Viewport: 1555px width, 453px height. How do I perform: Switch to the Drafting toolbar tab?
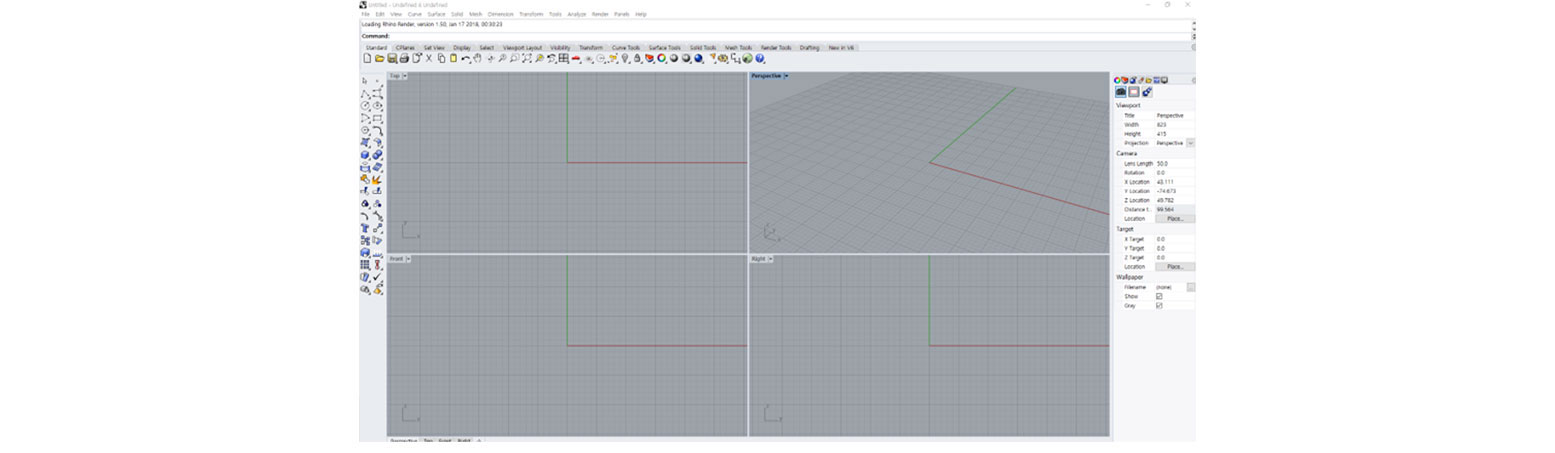(809, 47)
